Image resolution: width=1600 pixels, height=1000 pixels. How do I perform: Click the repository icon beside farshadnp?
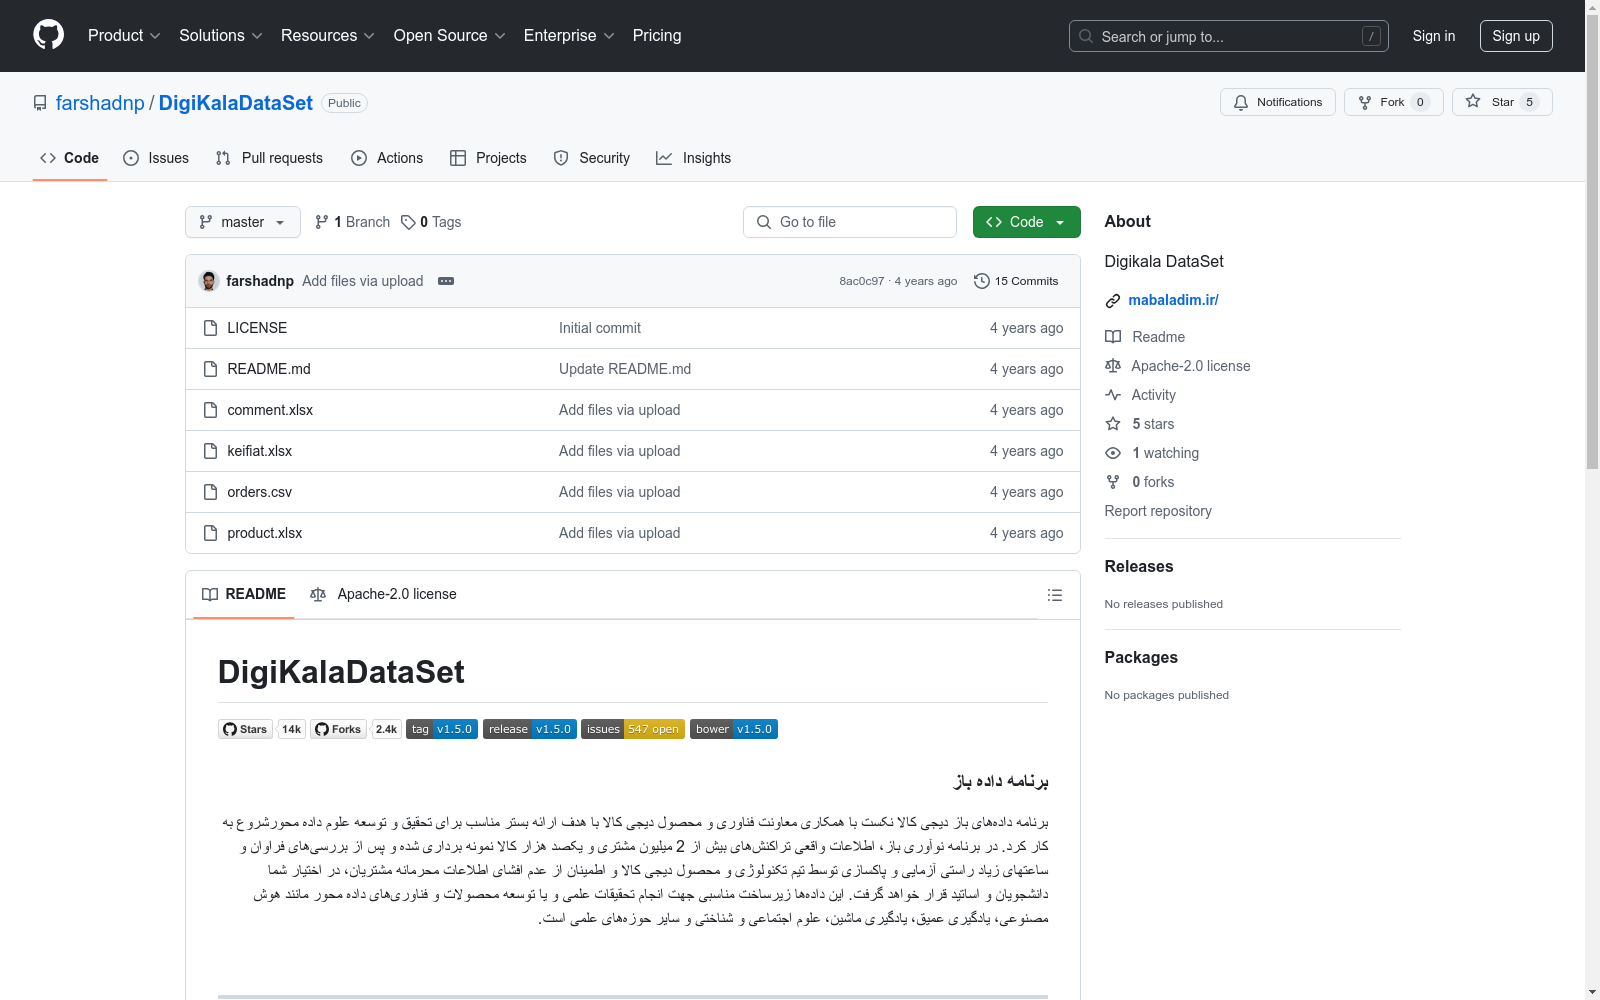tap(40, 103)
